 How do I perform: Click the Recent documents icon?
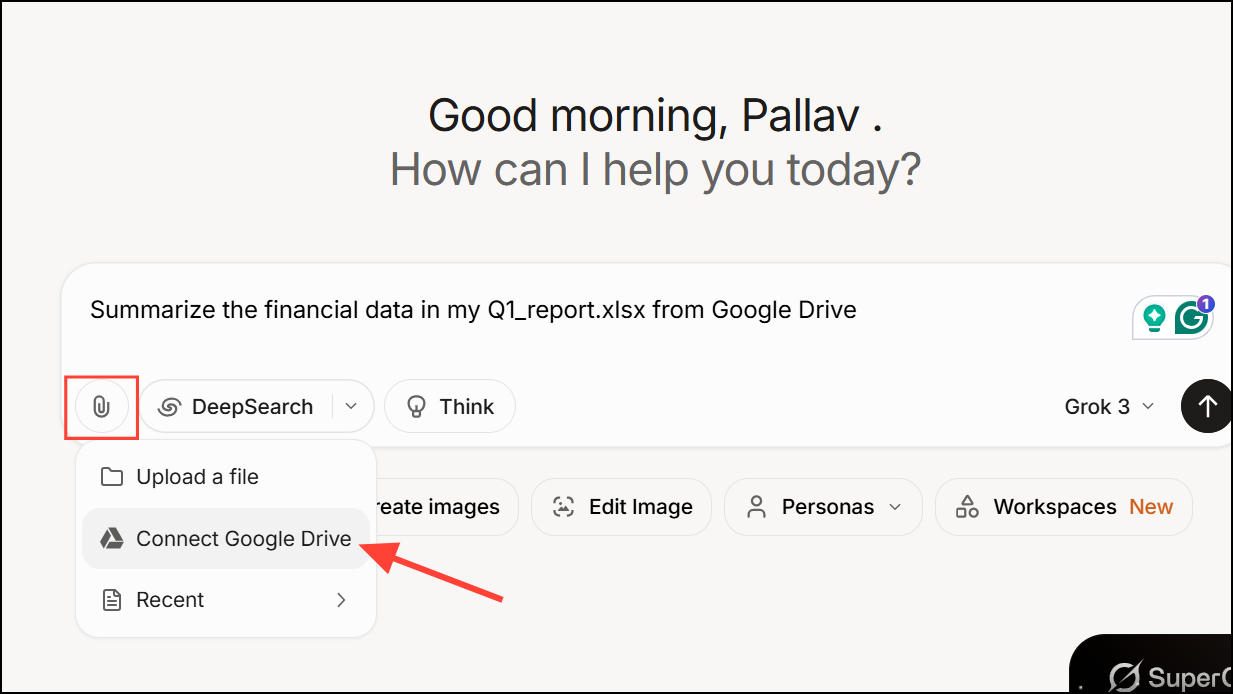(111, 599)
